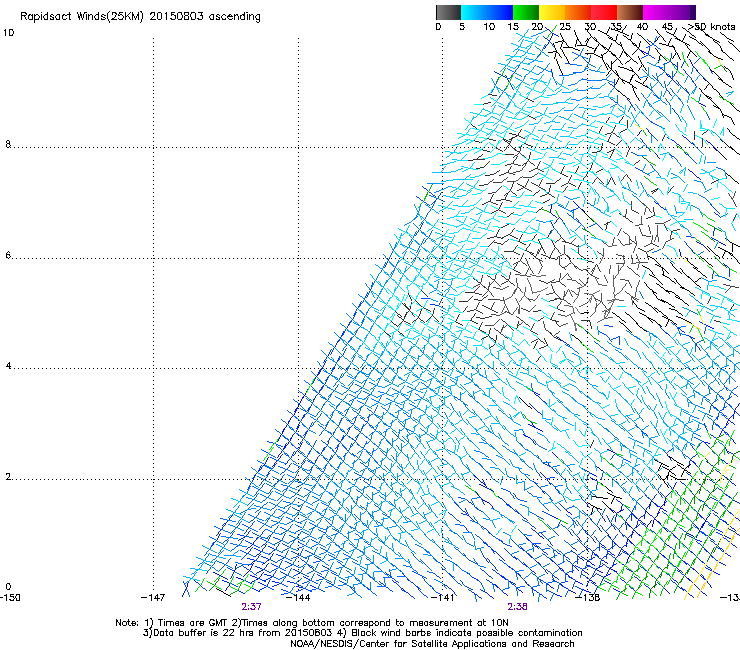Click the purple 2:38 time marker
The width and height of the screenshot is (740, 650).
(518, 607)
